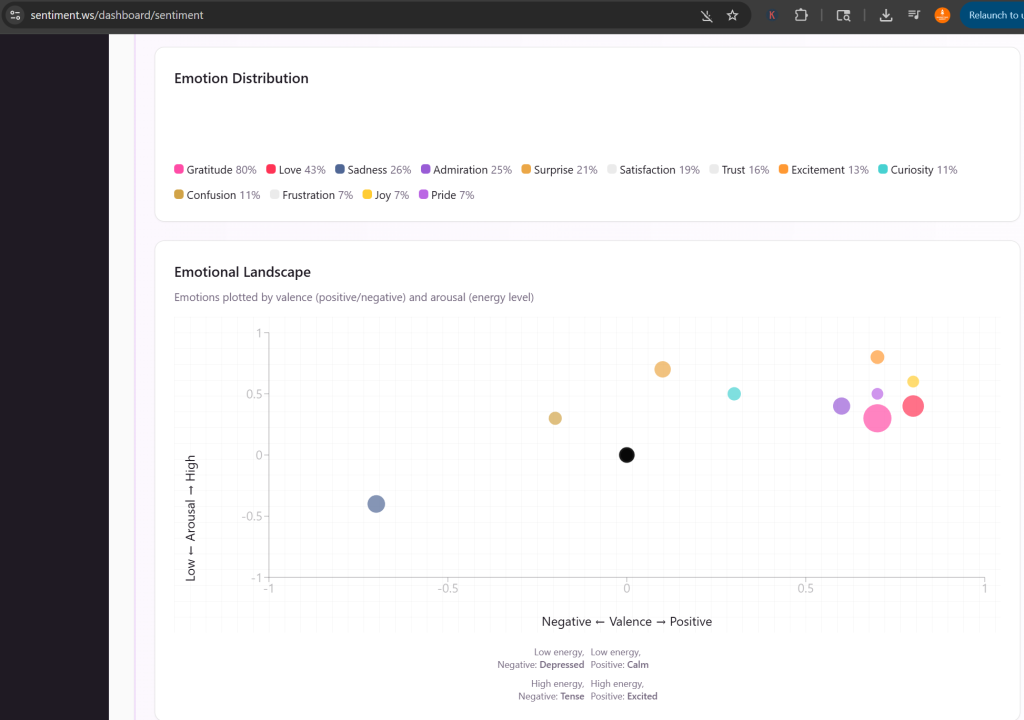The width and height of the screenshot is (1024, 720).
Task: Select the Frustration 7% legend entry
Action: tap(311, 195)
